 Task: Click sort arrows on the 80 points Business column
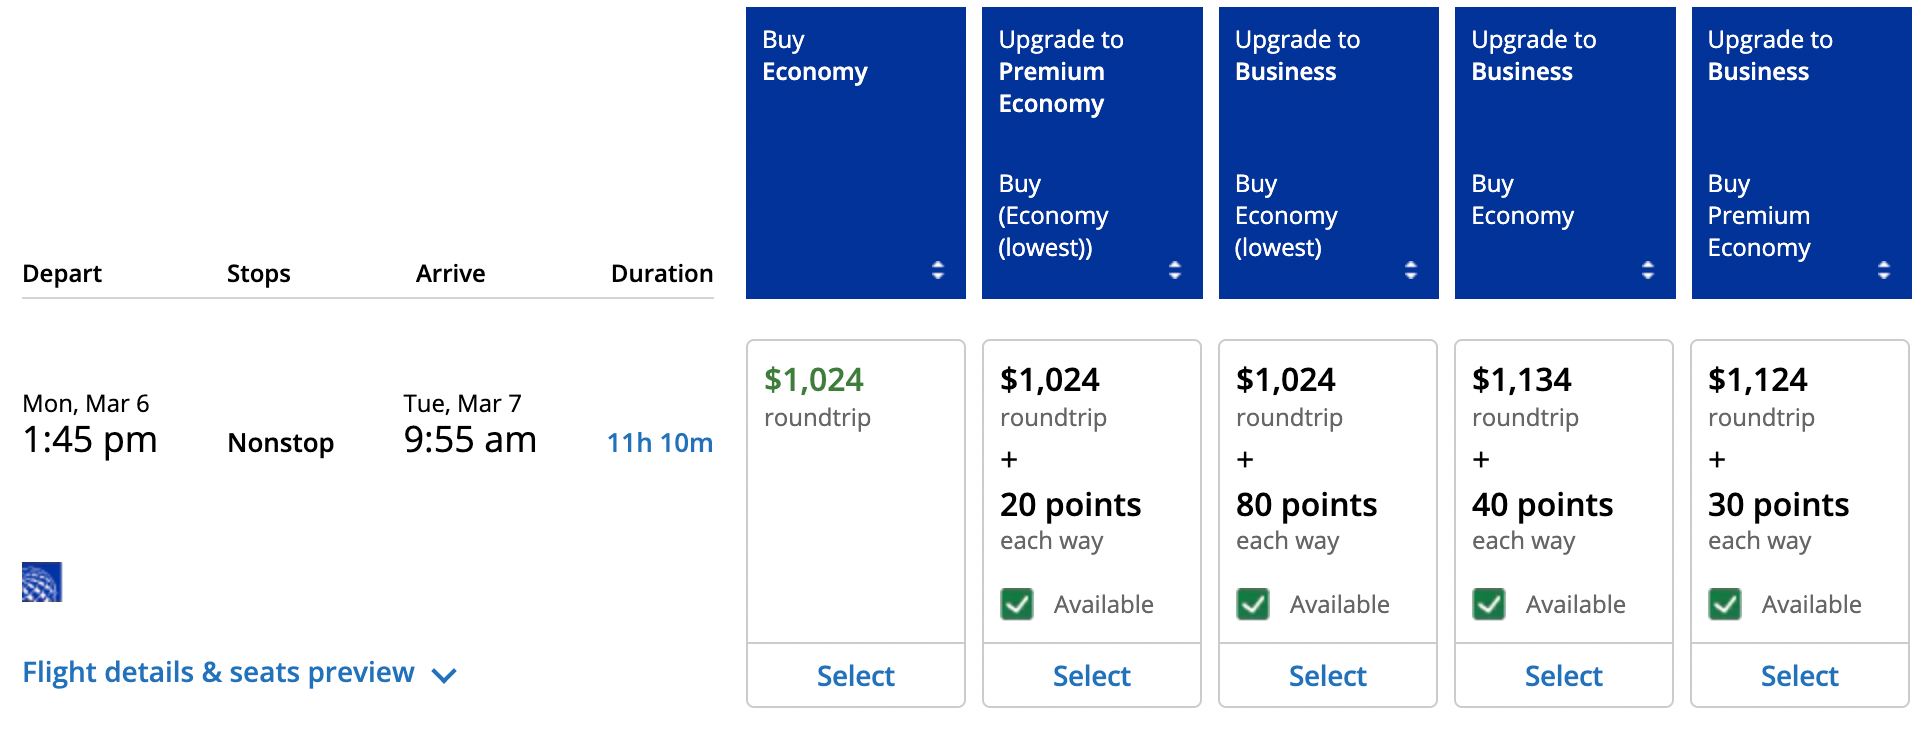[x=1410, y=269]
